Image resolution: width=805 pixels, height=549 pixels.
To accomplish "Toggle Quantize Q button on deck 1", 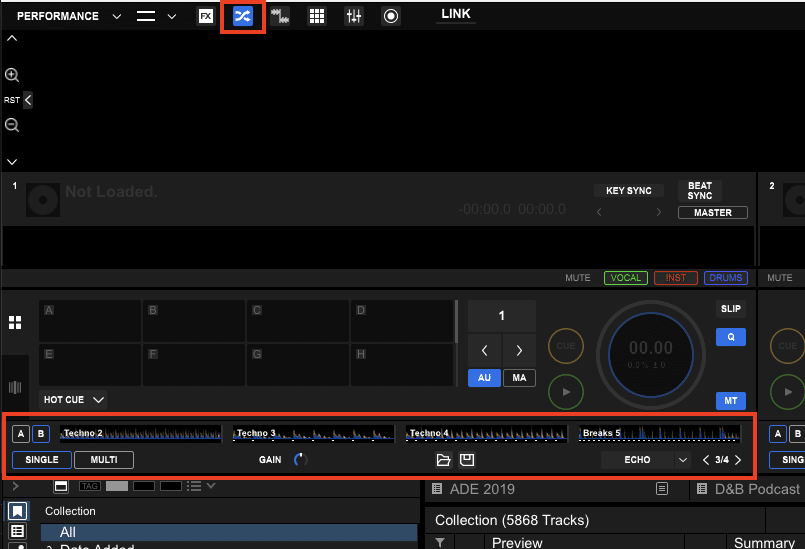I will pos(731,337).
